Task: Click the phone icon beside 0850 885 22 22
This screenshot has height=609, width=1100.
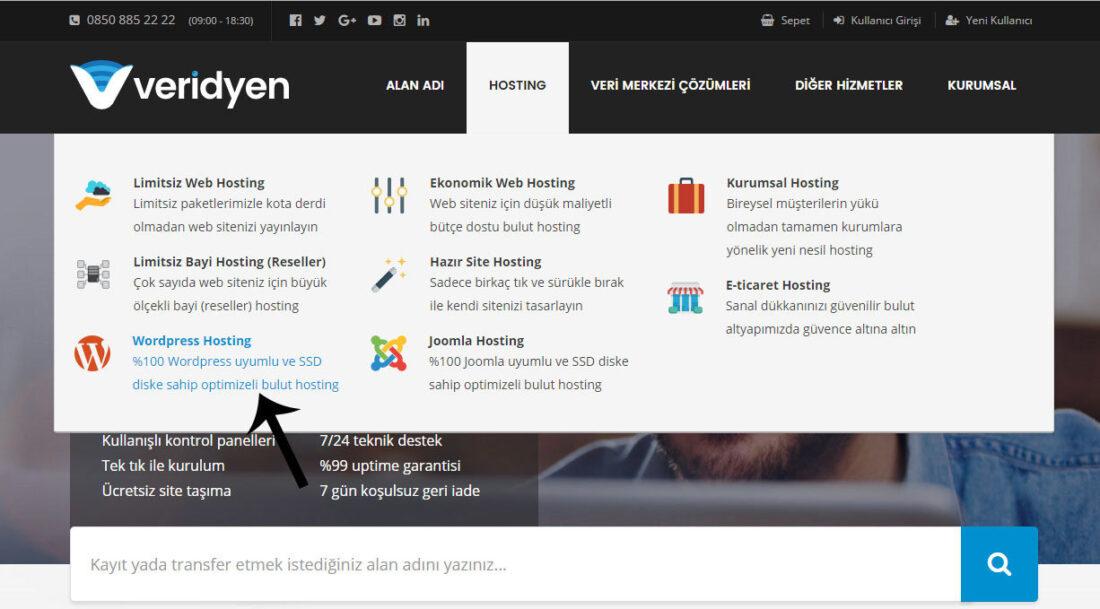Action: click(x=74, y=20)
